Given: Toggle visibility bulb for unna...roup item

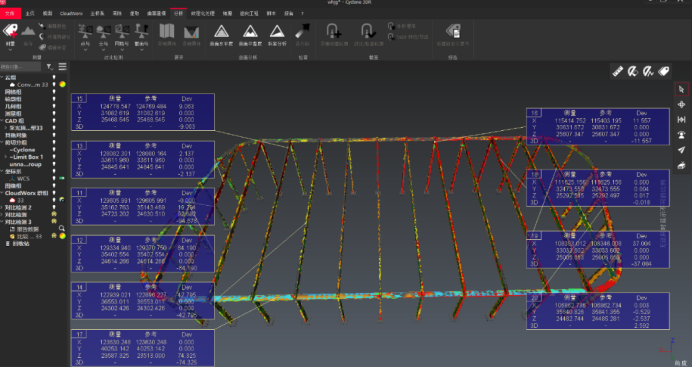Looking at the screenshot, I should point(54,164).
